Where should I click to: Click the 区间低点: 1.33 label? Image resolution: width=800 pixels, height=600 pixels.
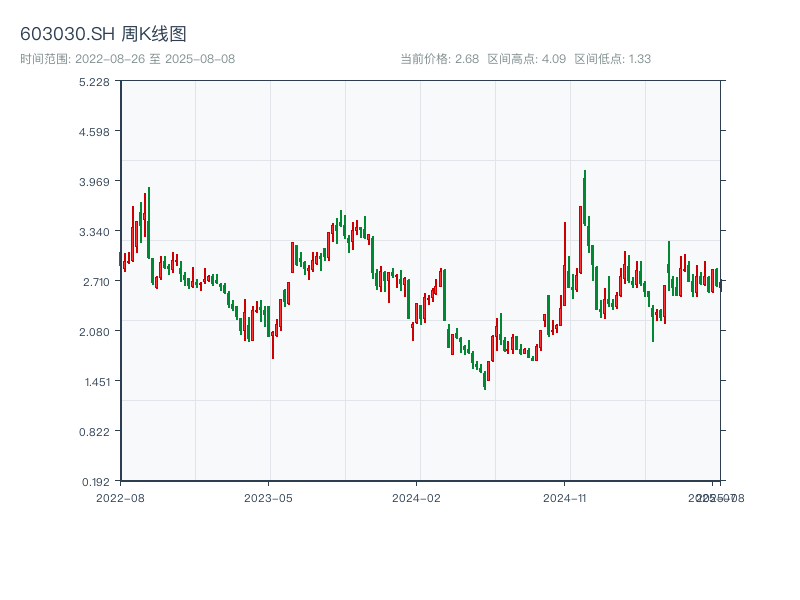coord(612,59)
